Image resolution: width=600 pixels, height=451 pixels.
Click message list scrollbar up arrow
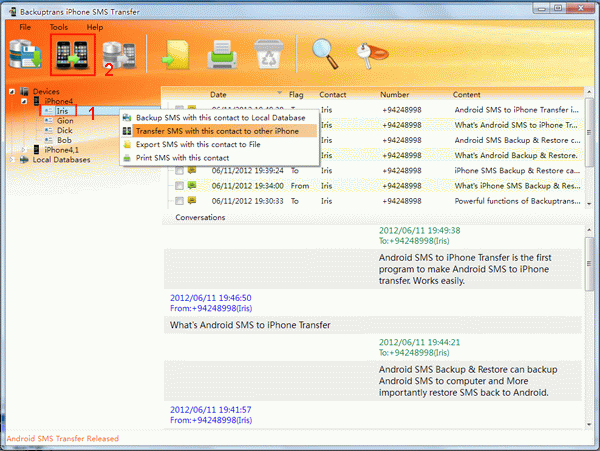coord(589,92)
